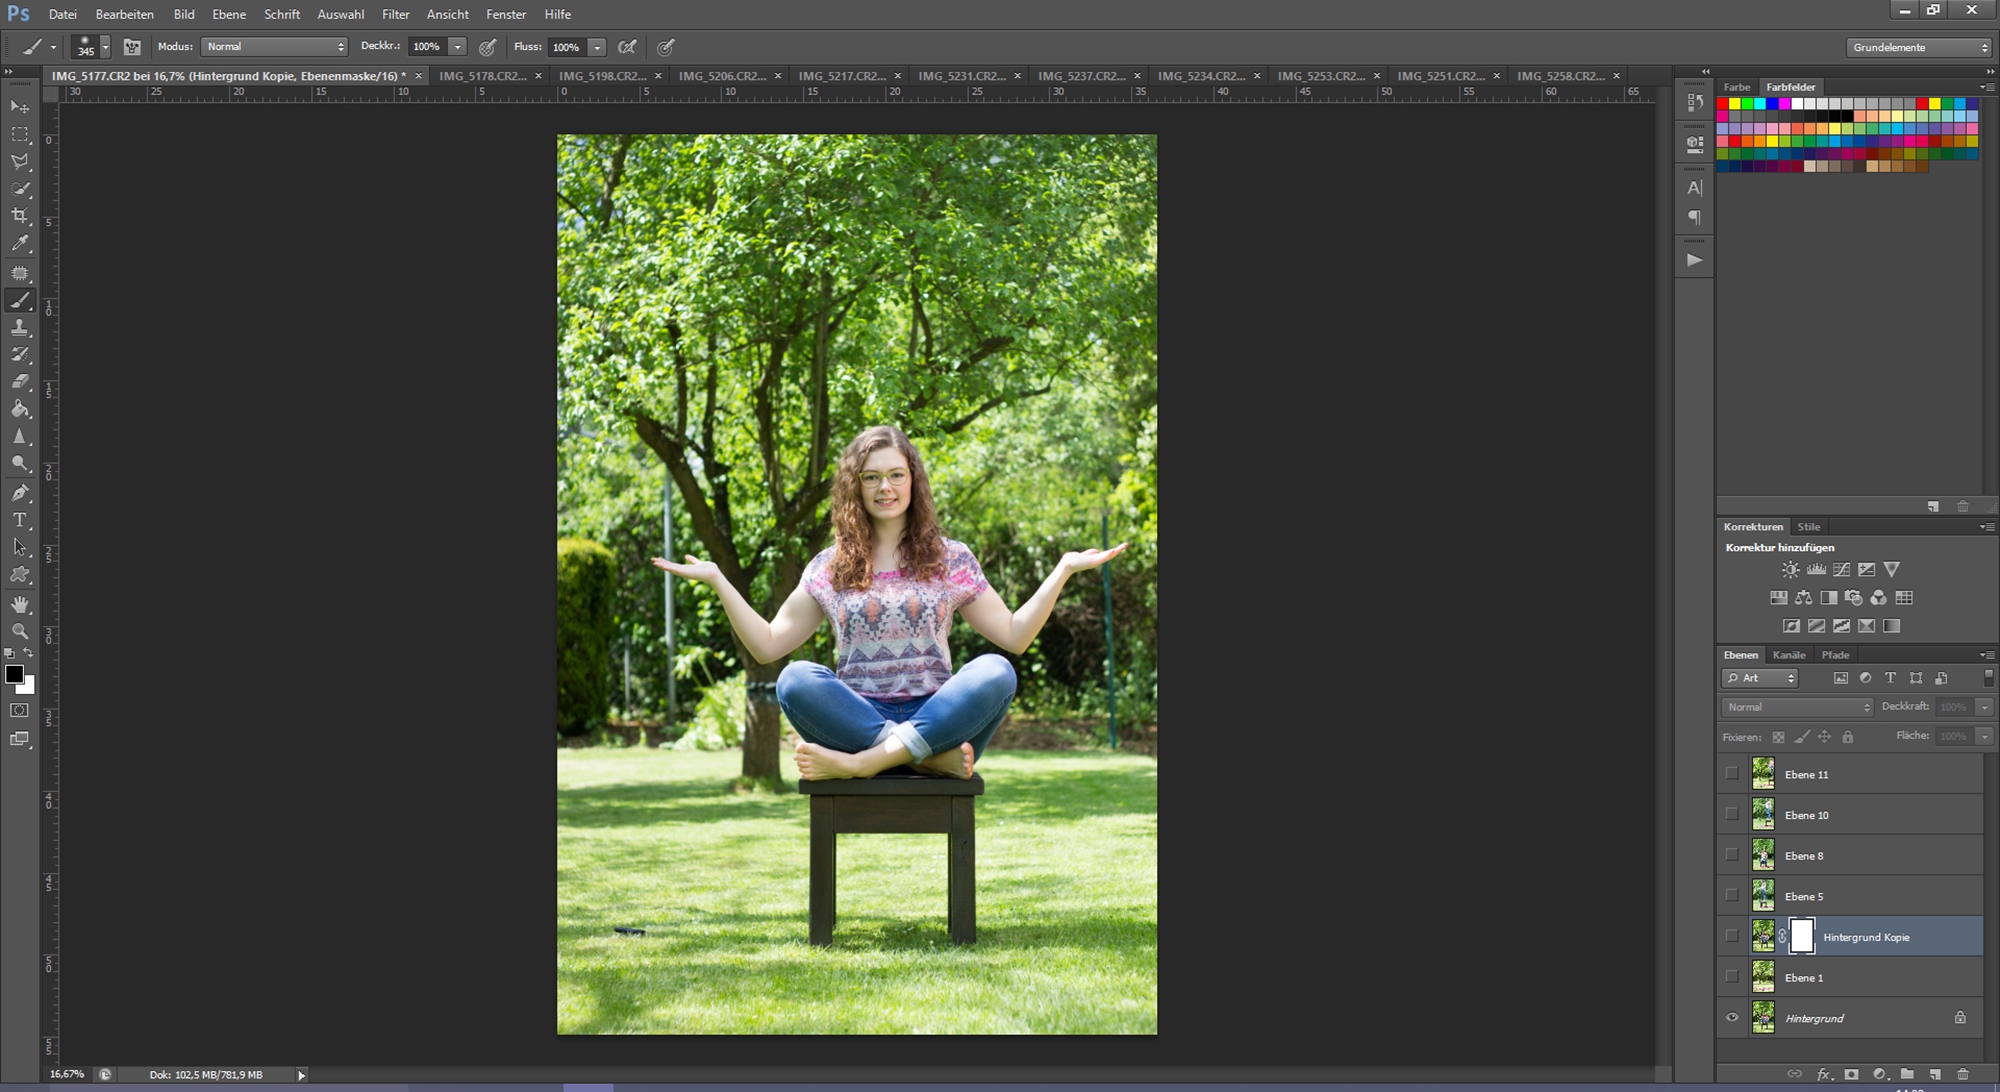The width and height of the screenshot is (2000, 1092).
Task: Click the Pen tool icon
Action: coord(20,493)
